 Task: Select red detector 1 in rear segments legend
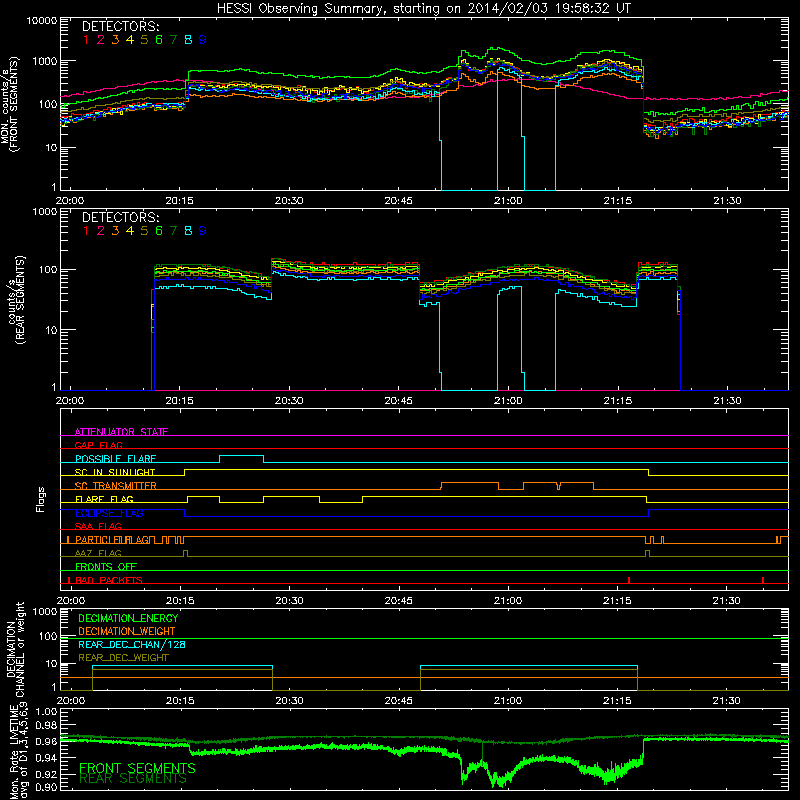click(86, 231)
